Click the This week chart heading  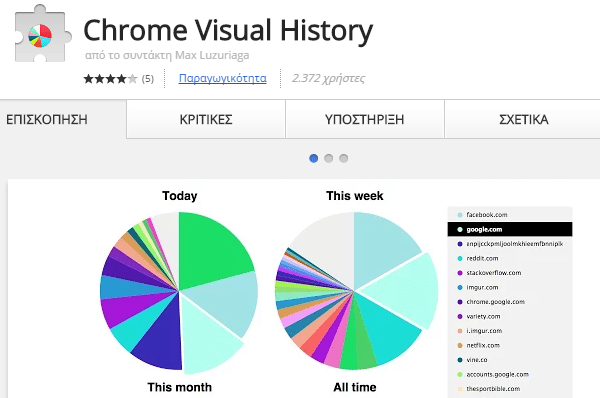coord(354,196)
